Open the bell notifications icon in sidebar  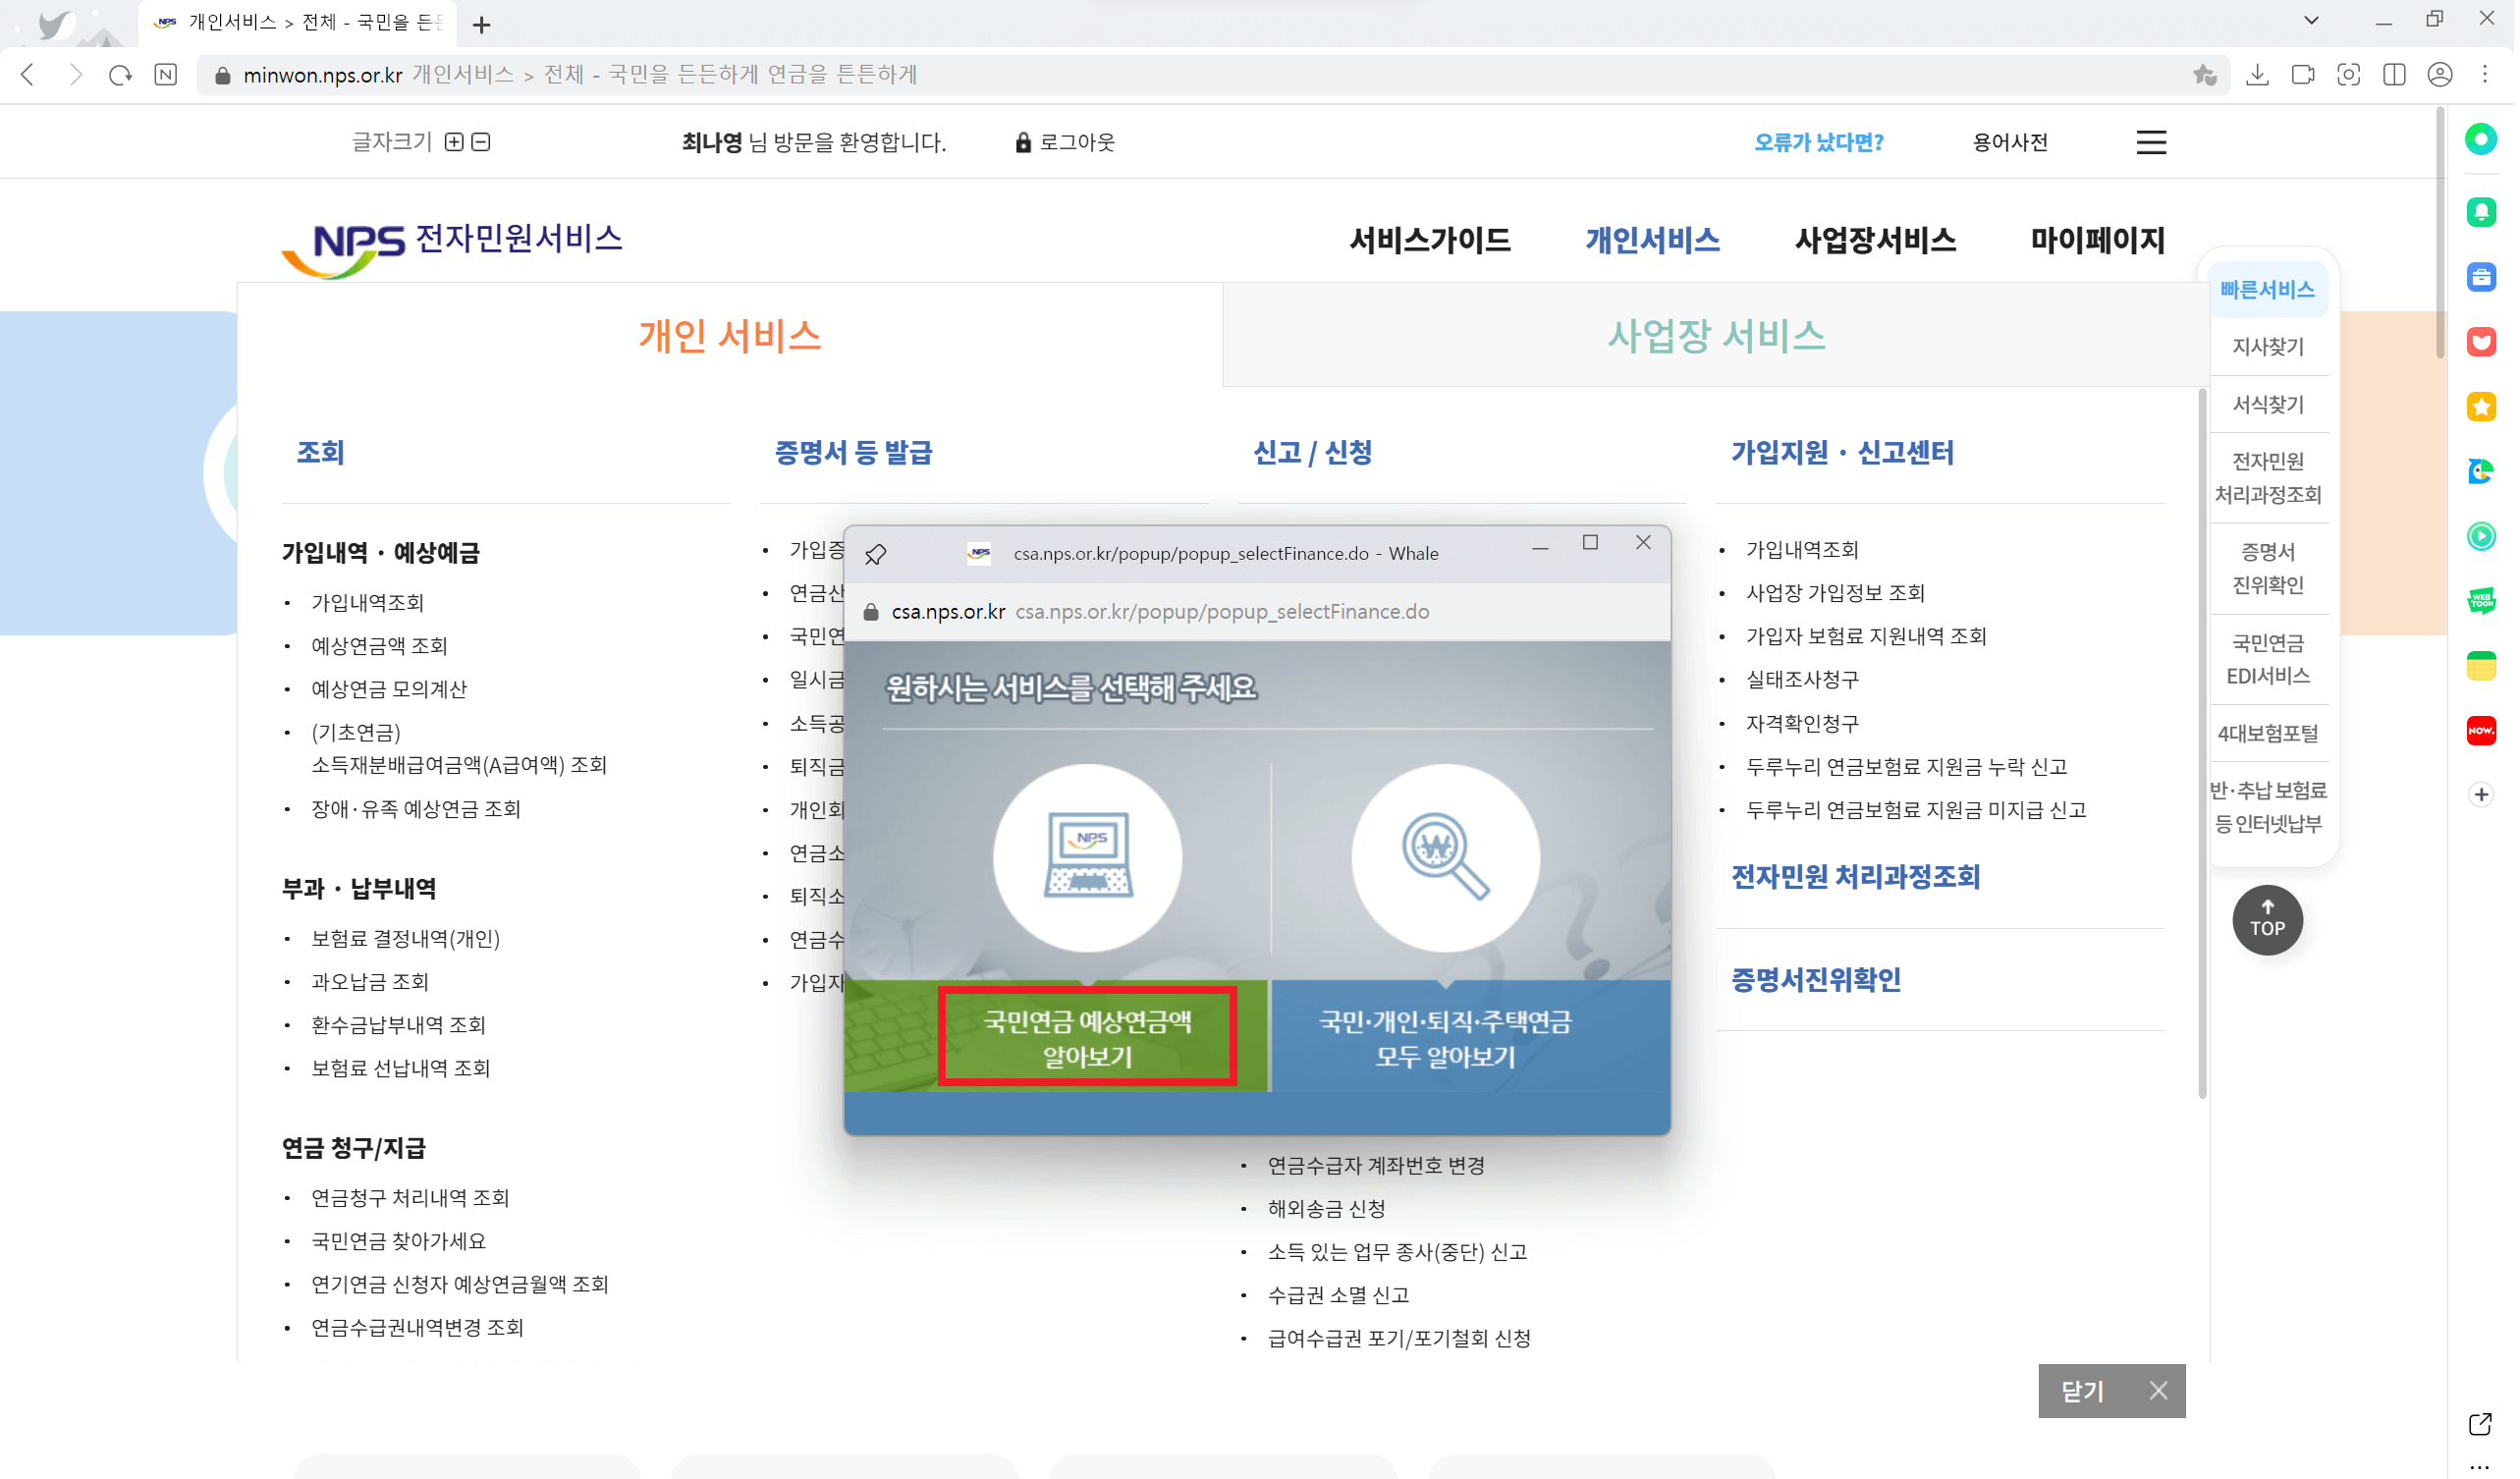[x=2481, y=212]
